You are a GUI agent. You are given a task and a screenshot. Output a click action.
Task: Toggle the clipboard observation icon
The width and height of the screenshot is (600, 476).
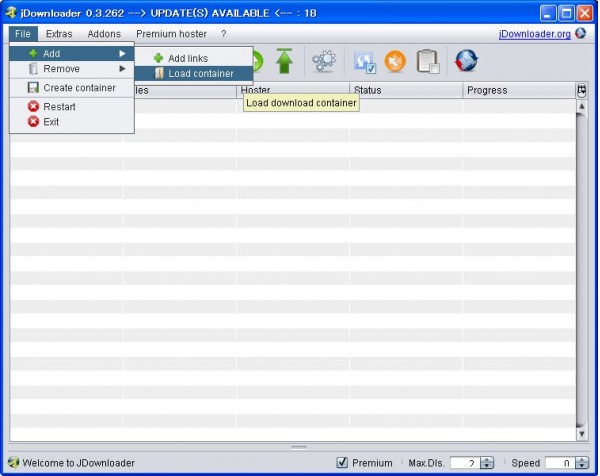tap(428, 61)
